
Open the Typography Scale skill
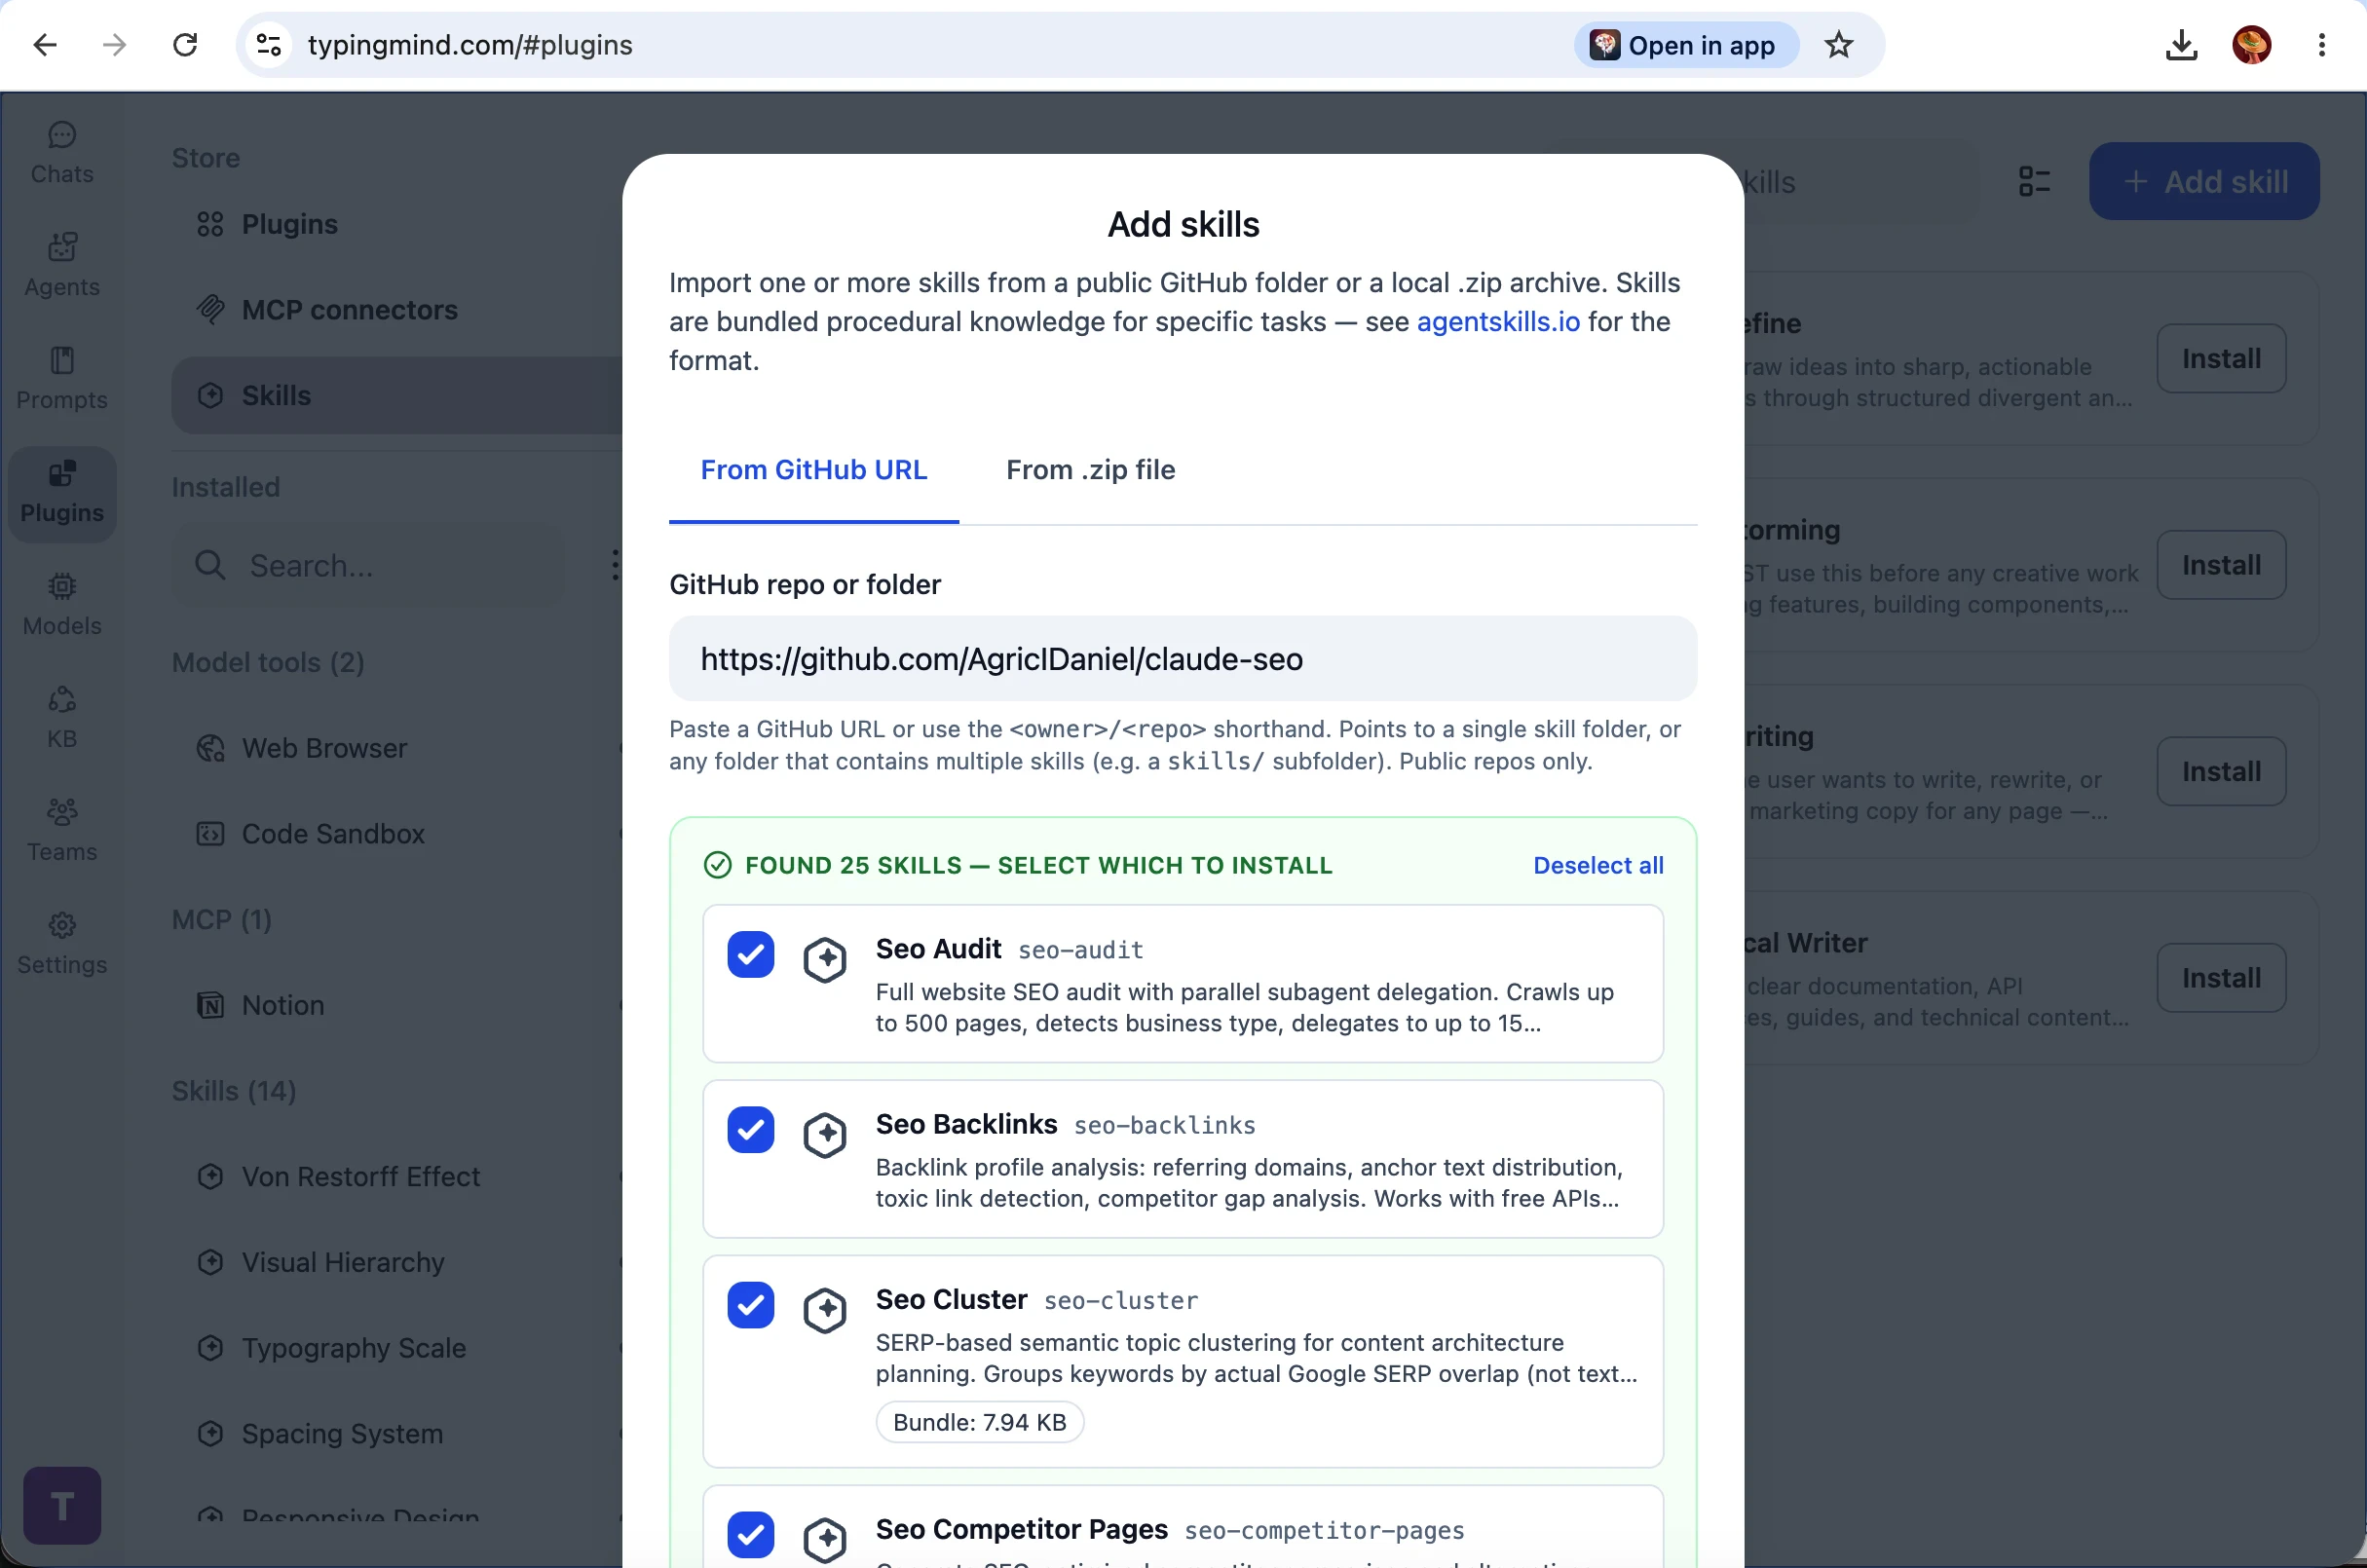point(397,1348)
